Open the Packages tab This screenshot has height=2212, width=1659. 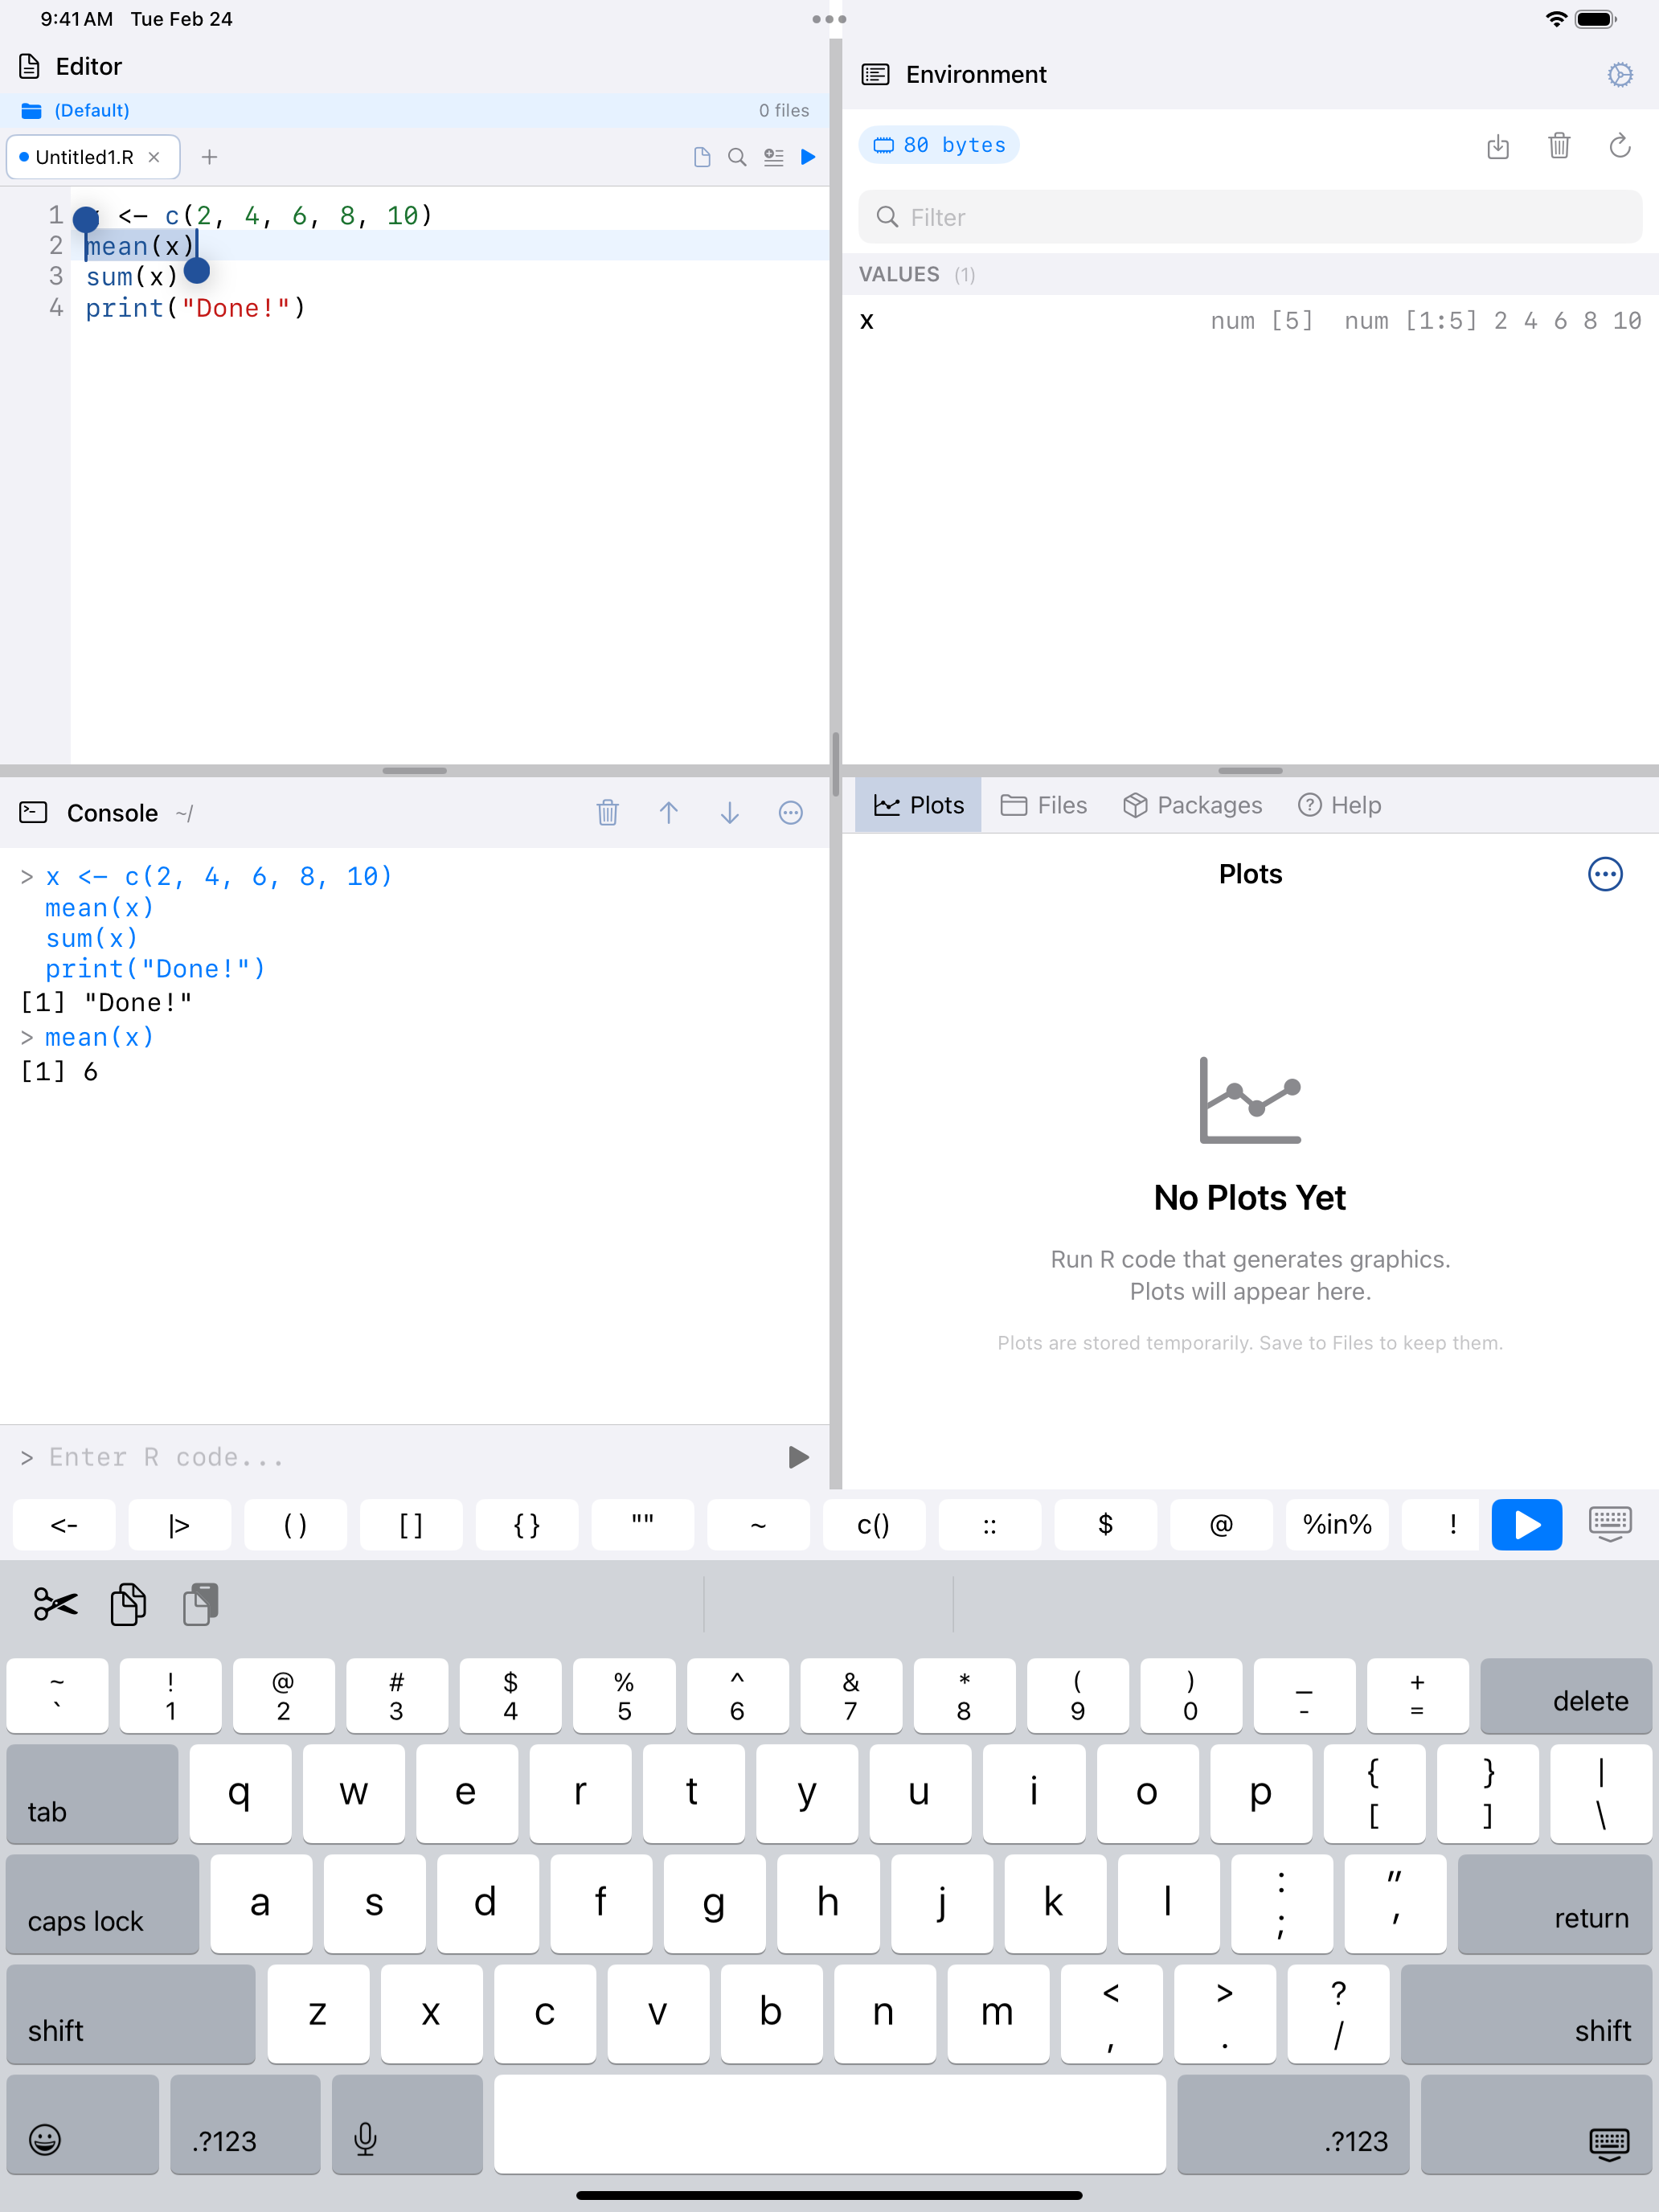point(1193,805)
